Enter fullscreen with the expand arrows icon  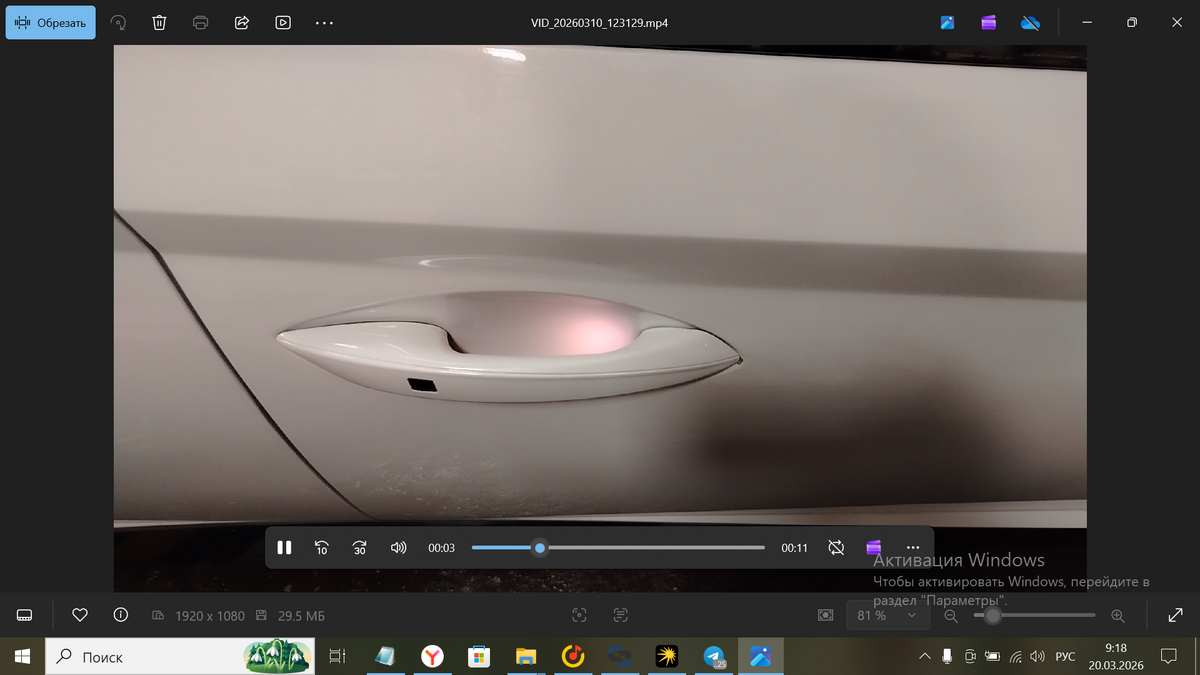coord(1176,616)
